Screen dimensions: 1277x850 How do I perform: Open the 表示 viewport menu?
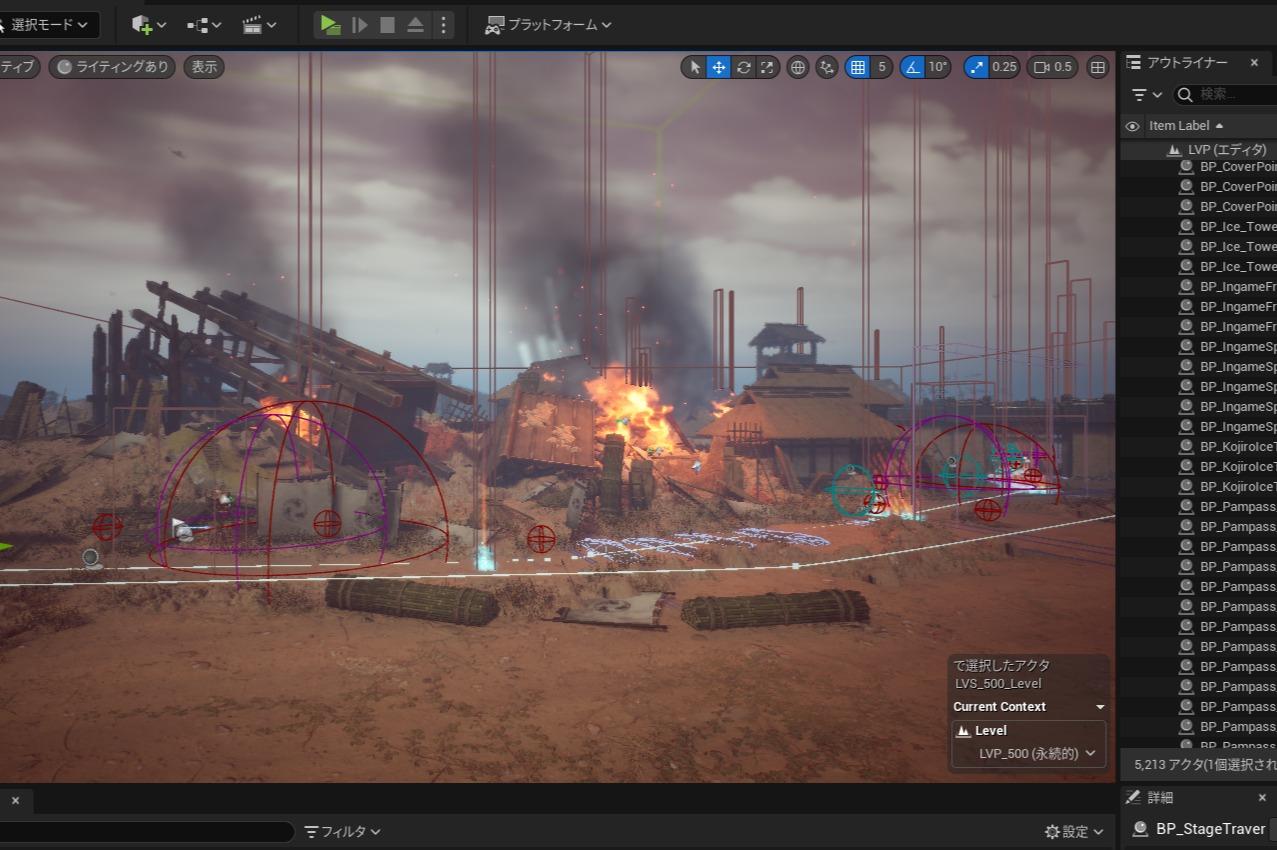click(x=204, y=67)
